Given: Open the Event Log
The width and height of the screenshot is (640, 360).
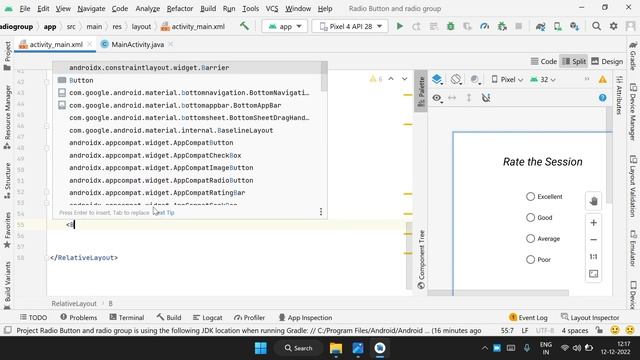Looking at the screenshot, I should 528,318.
